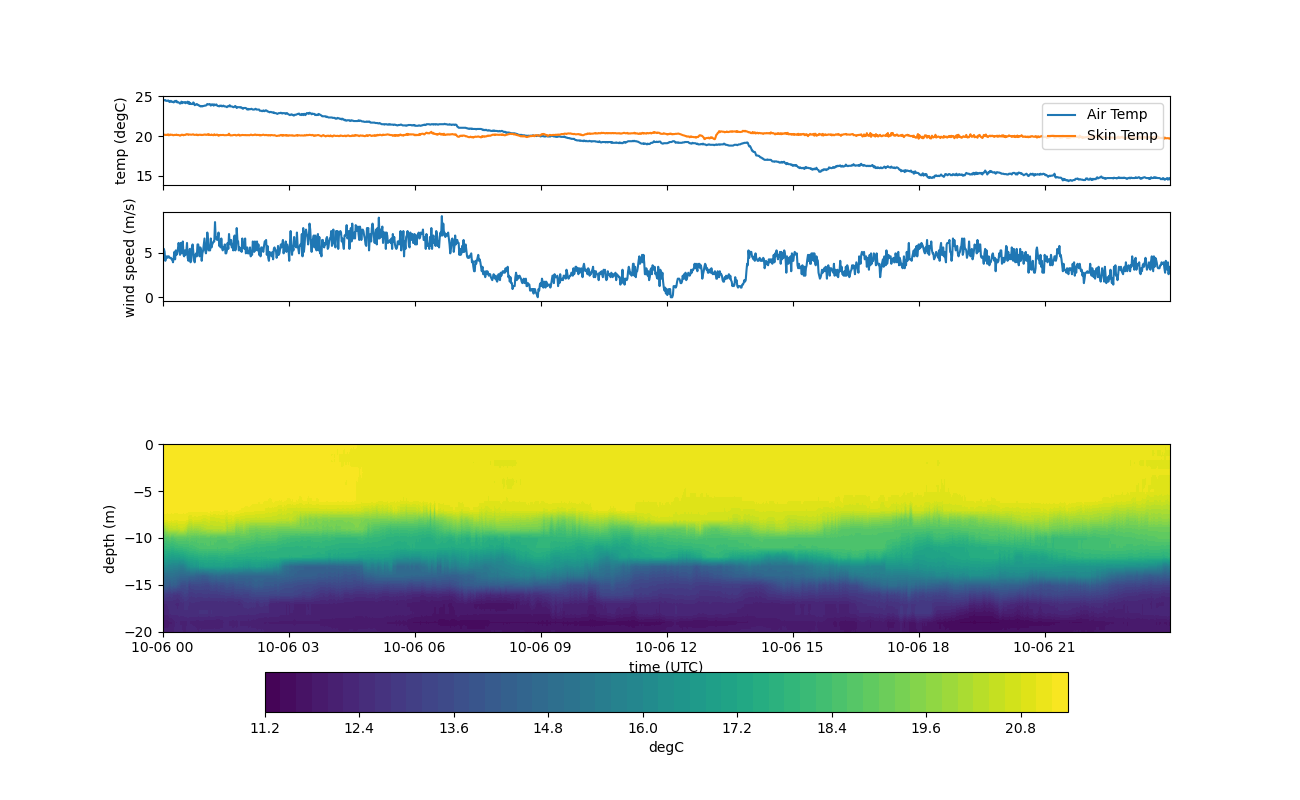
Task: Click the wind speed (m/s) axis label
Action: [129, 257]
